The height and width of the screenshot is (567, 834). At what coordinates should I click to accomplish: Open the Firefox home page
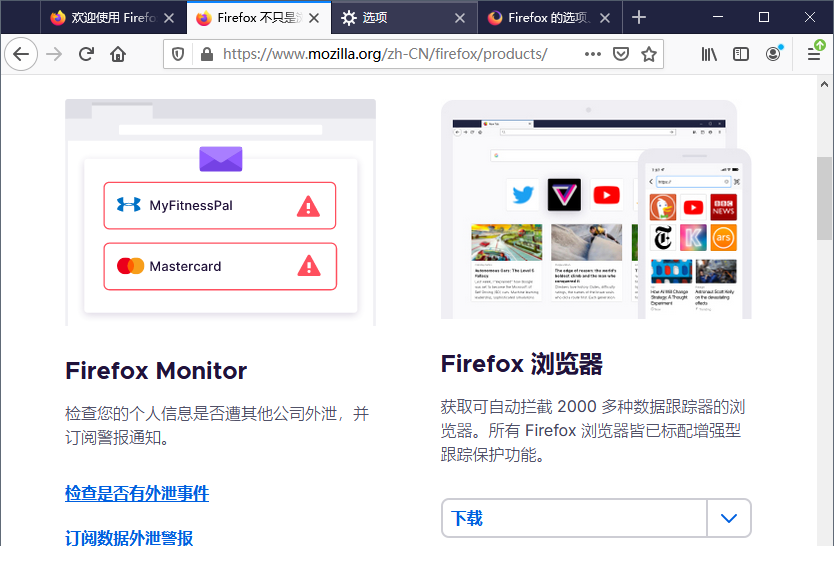[118, 54]
